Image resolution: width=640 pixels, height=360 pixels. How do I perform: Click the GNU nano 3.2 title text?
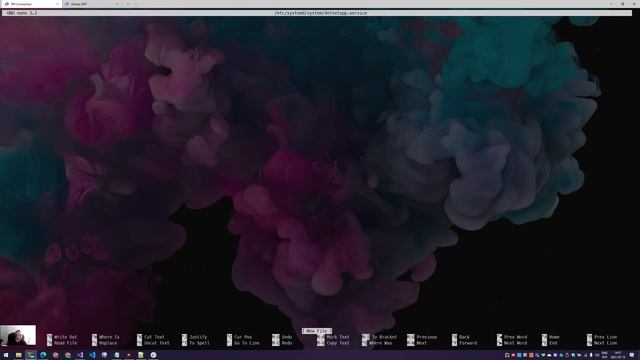point(22,13)
